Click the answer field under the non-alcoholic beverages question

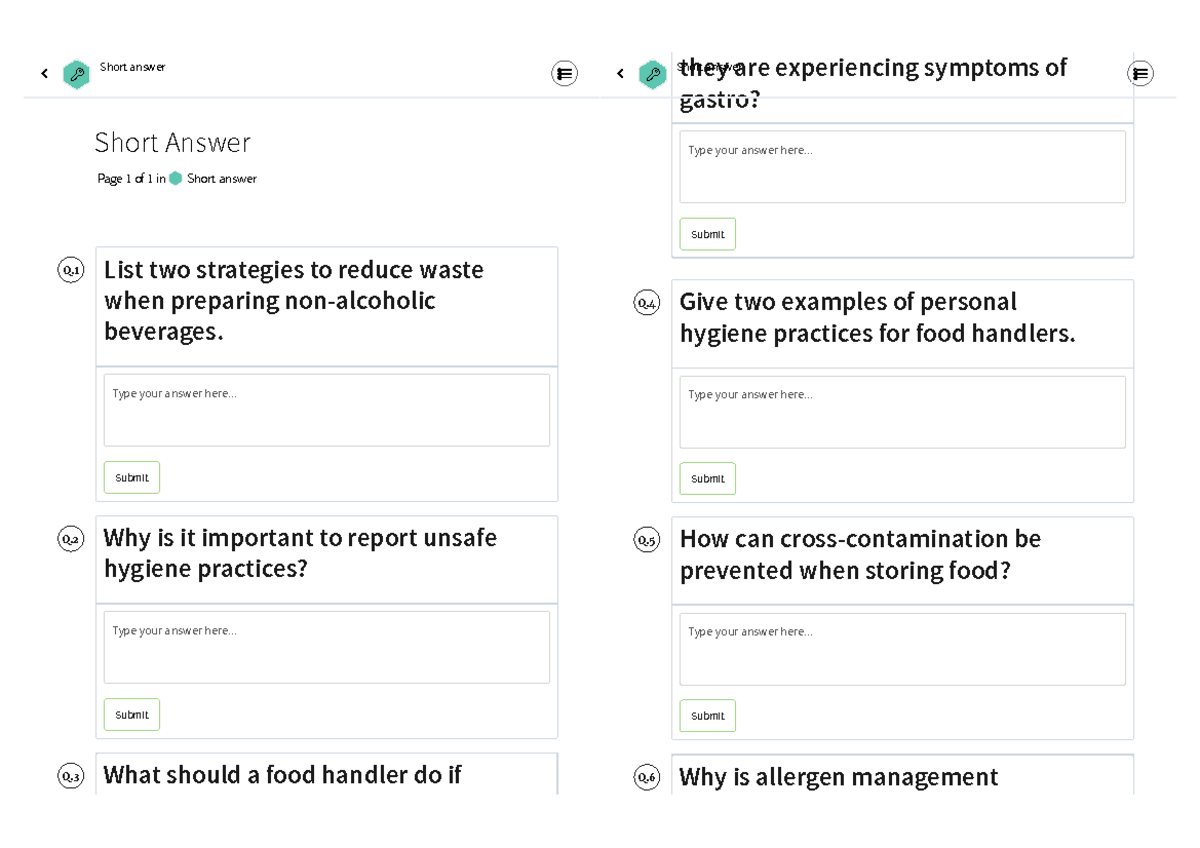point(327,410)
